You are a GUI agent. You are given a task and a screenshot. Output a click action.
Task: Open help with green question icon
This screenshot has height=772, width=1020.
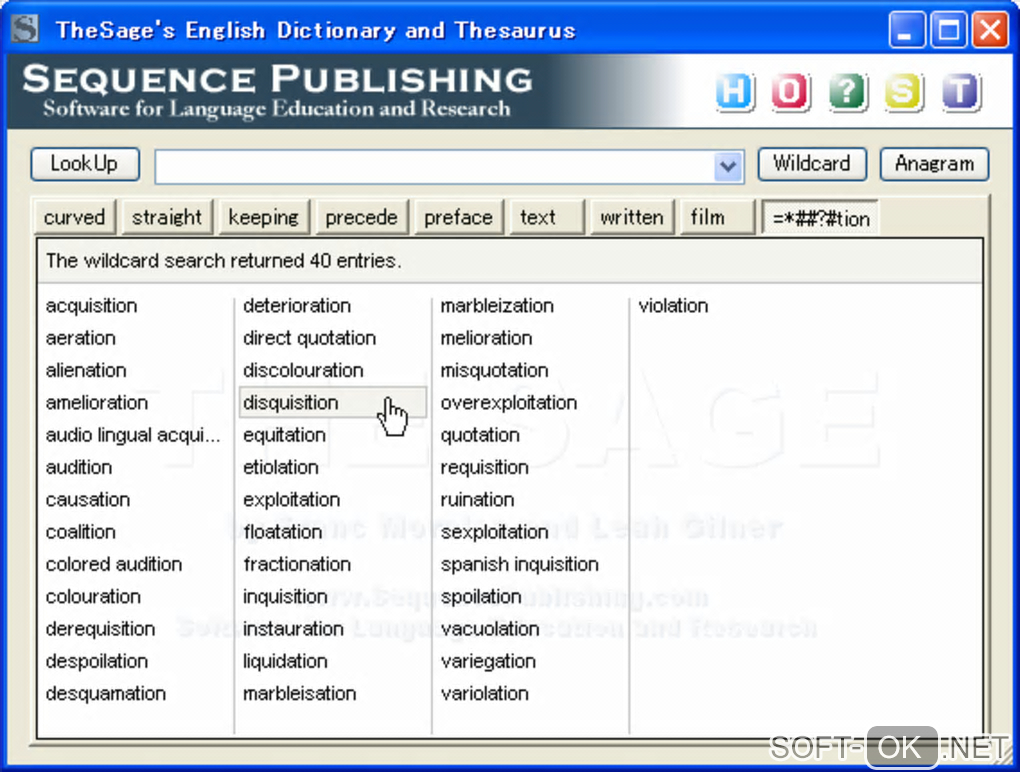tap(847, 91)
